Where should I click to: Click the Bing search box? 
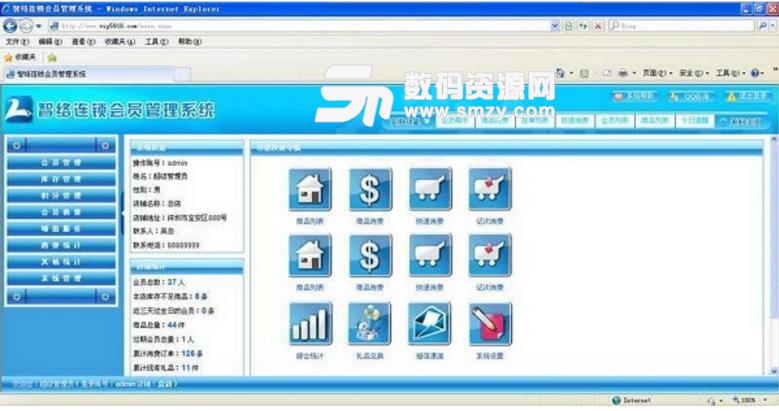click(x=690, y=25)
